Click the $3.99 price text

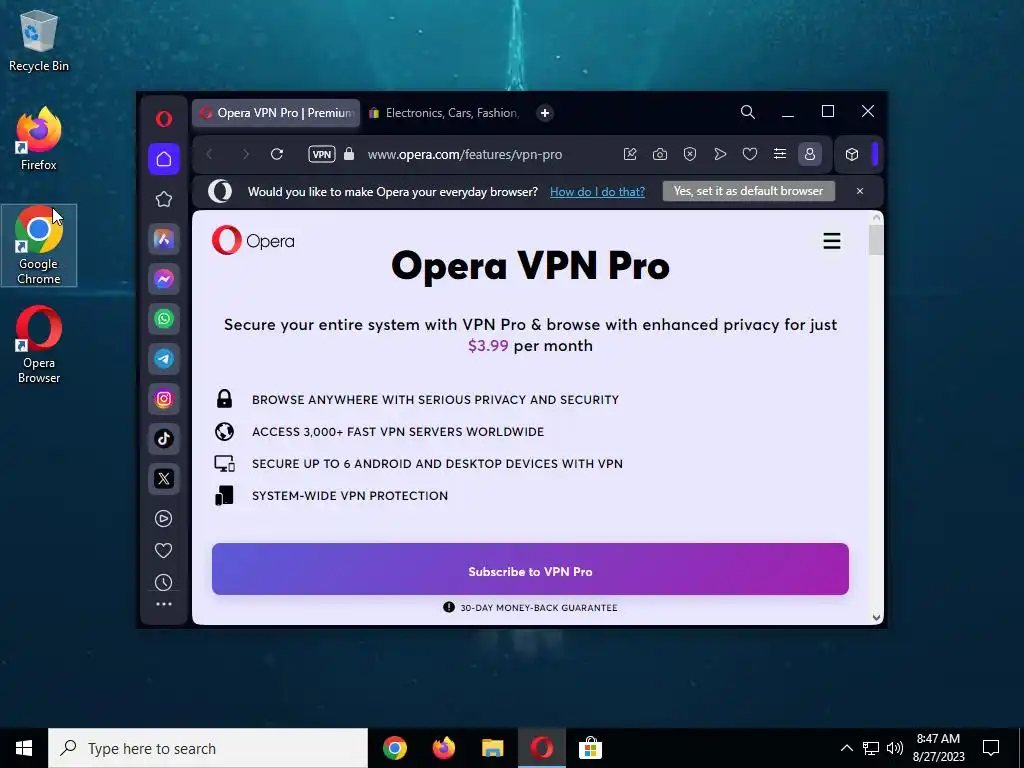(x=488, y=345)
